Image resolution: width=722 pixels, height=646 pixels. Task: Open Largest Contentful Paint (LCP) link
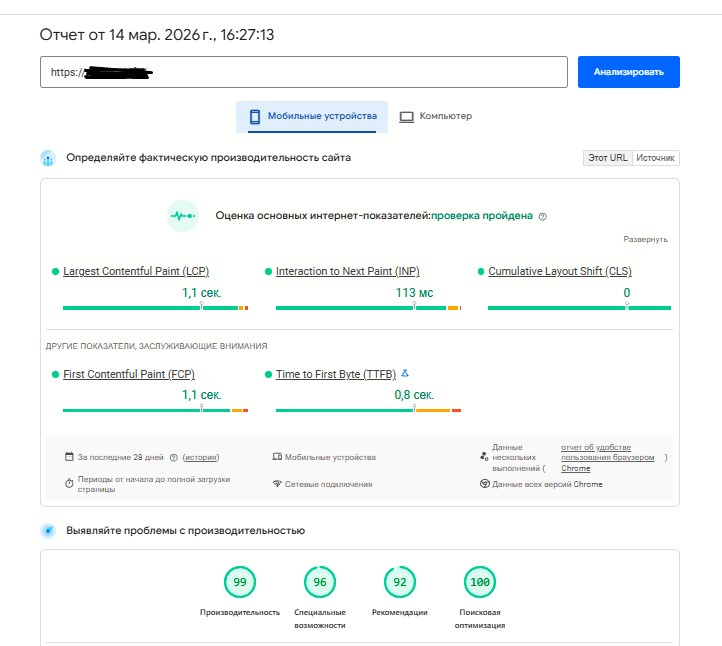[x=136, y=271]
